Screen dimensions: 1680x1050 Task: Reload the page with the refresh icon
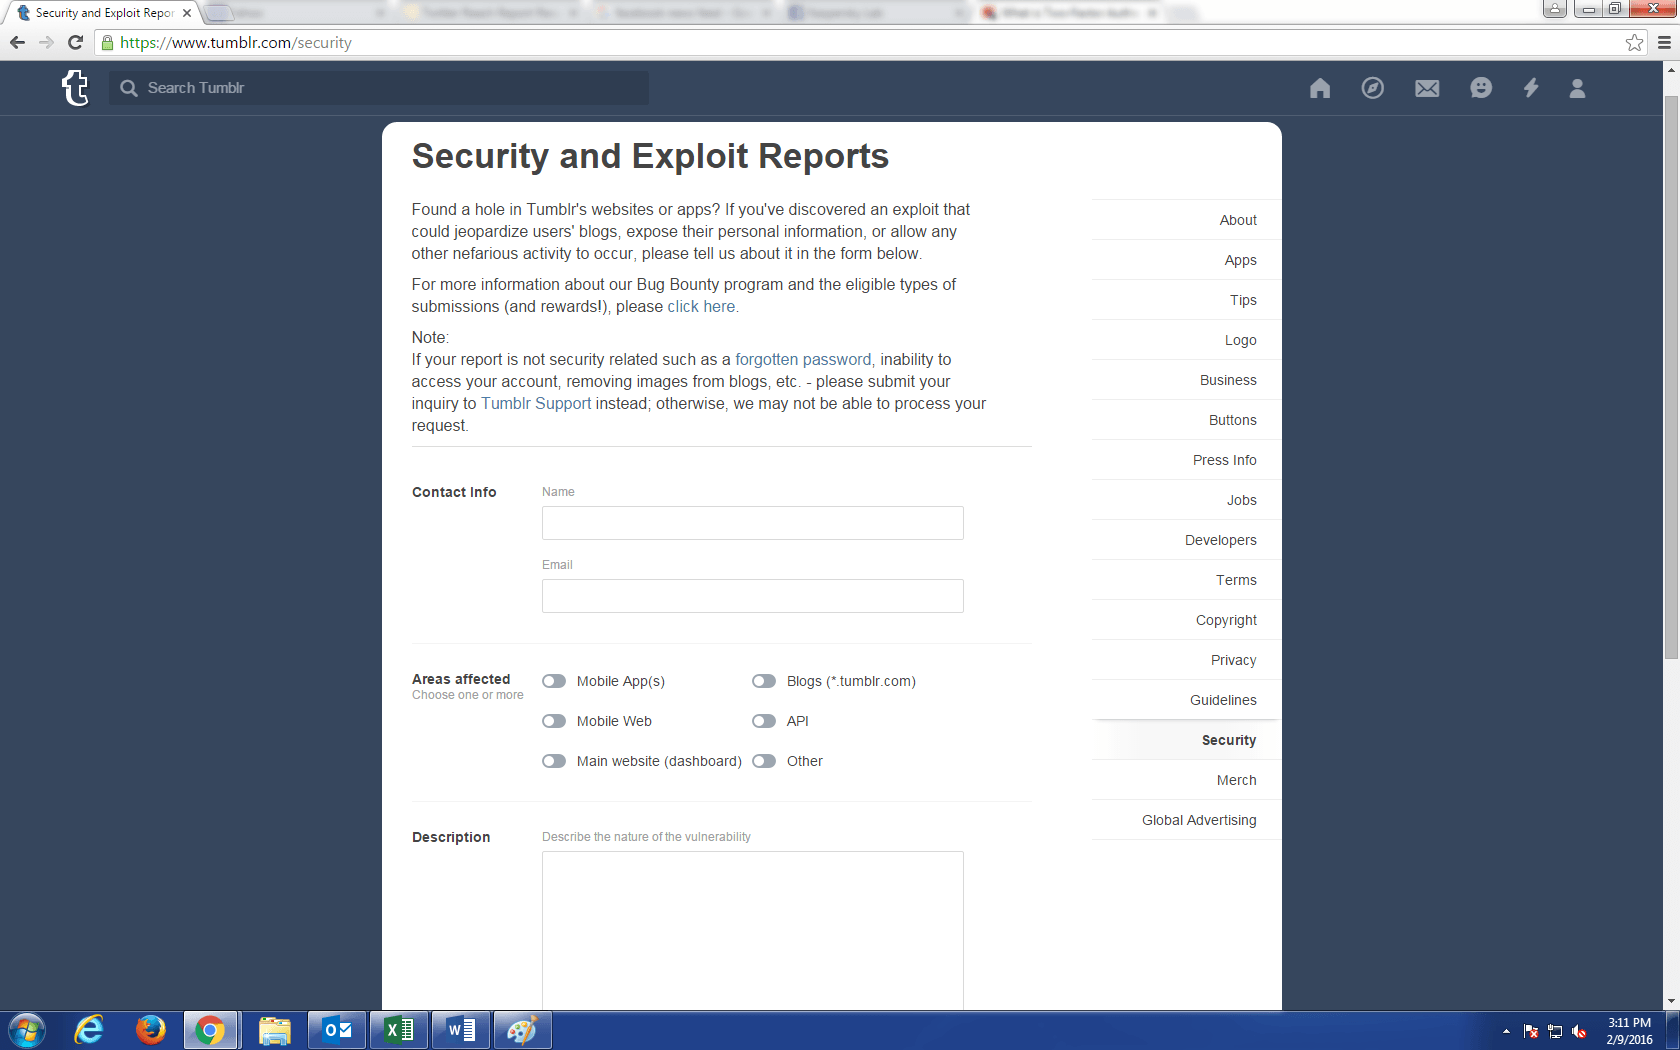tap(75, 42)
